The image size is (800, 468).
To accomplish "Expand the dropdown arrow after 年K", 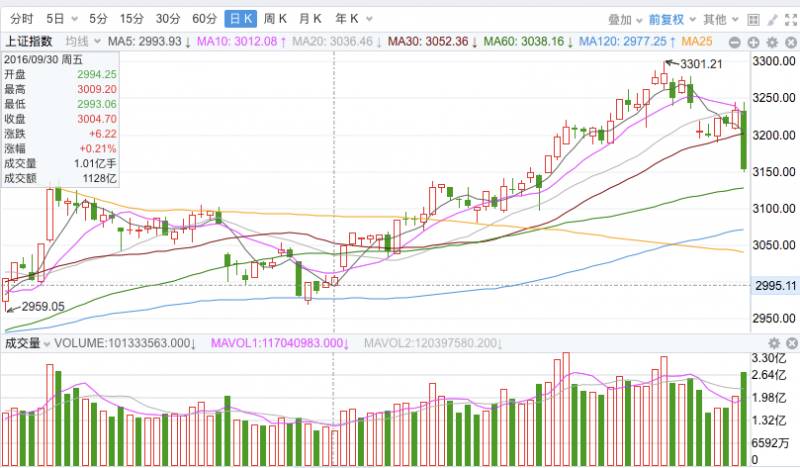I will point(369,20).
